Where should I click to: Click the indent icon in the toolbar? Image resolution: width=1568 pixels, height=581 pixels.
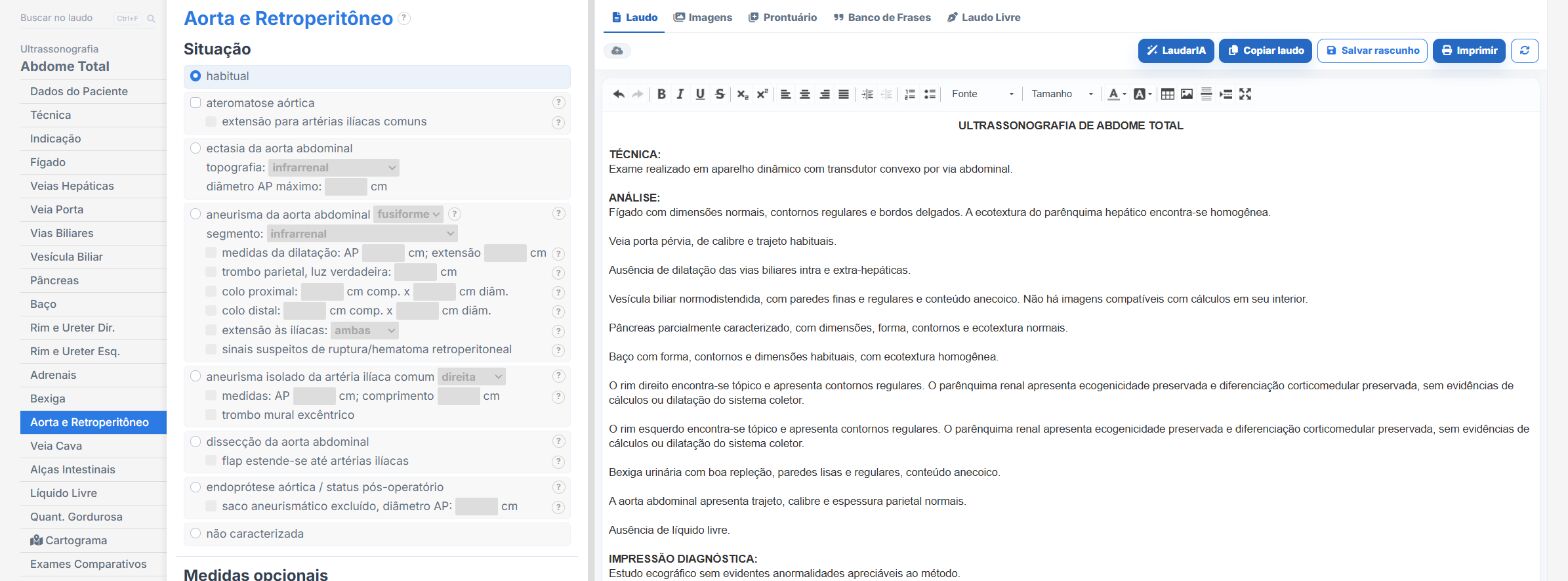click(1226, 94)
